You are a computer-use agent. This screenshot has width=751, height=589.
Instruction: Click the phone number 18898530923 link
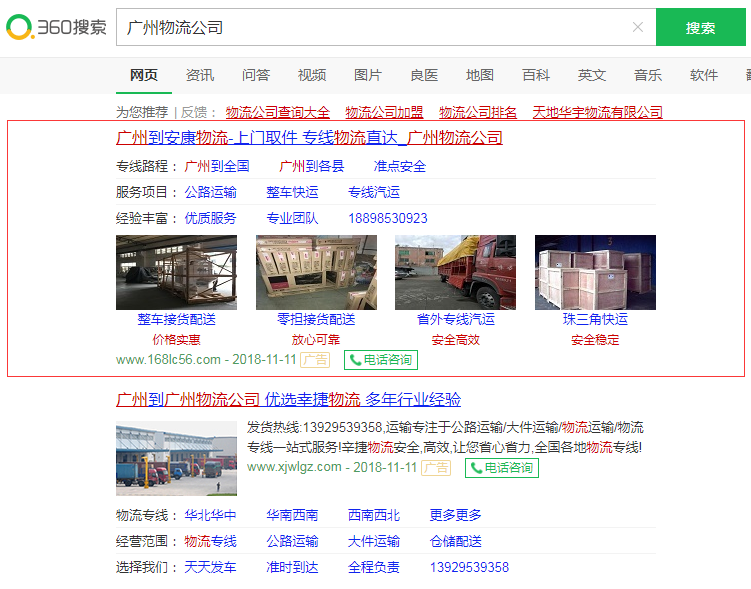click(x=388, y=218)
